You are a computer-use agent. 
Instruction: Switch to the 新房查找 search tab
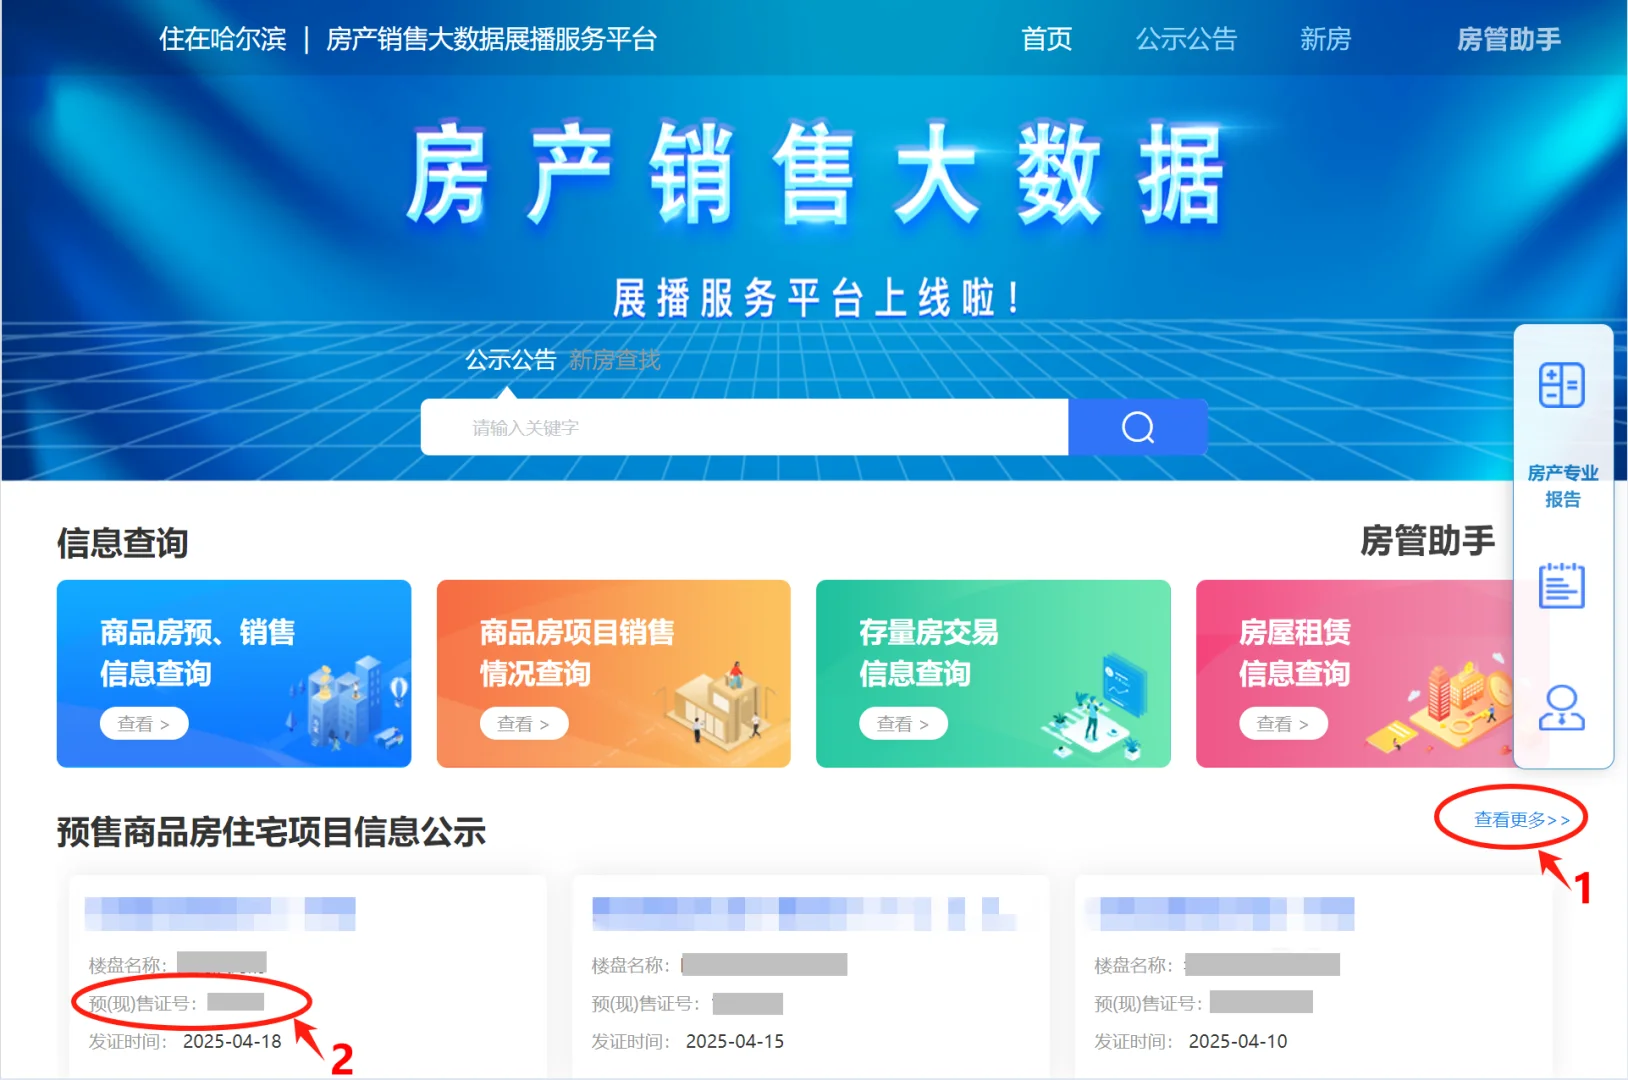(x=614, y=360)
